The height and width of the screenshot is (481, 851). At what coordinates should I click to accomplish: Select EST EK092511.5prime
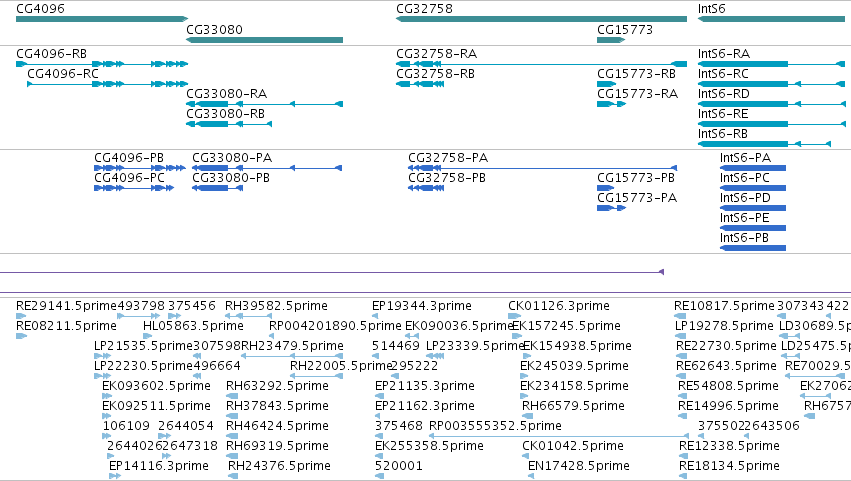[x=106, y=416]
